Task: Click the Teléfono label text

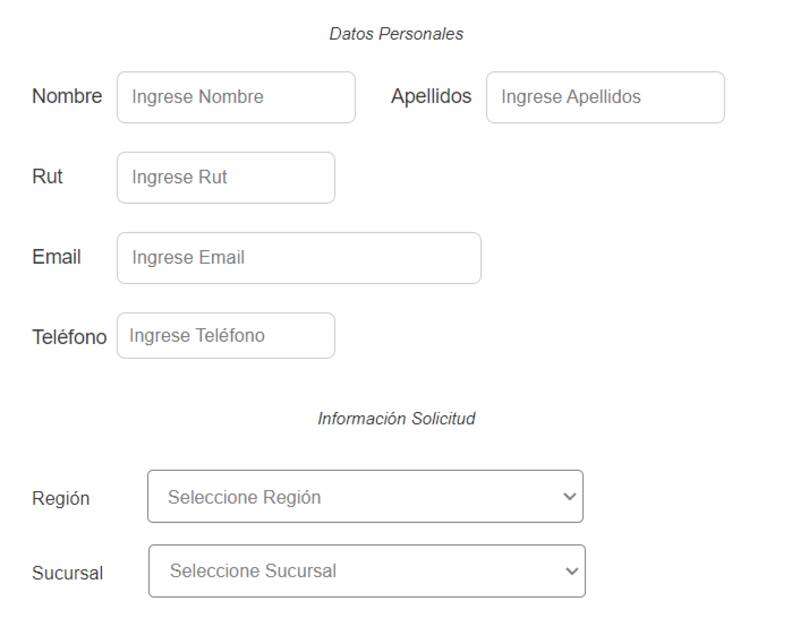Action: point(69,337)
